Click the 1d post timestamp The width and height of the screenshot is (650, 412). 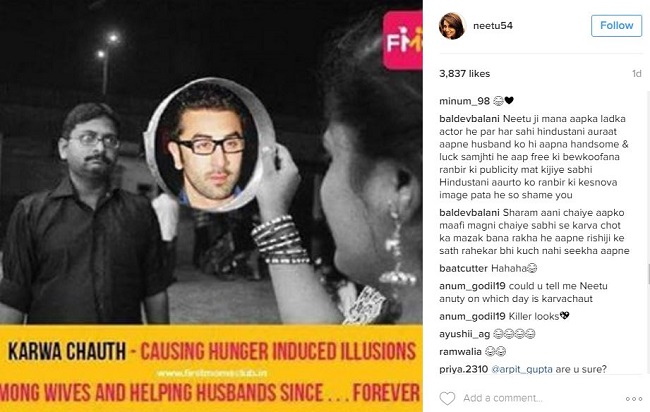(637, 74)
